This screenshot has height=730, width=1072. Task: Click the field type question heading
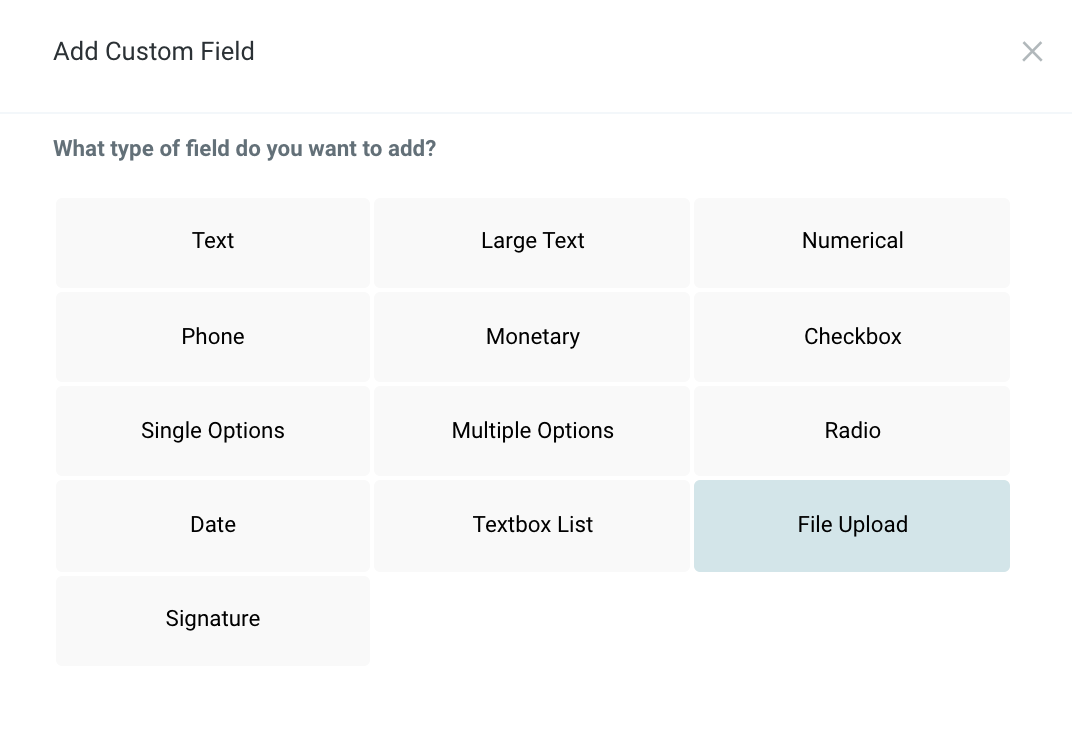[x=245, y=149]
